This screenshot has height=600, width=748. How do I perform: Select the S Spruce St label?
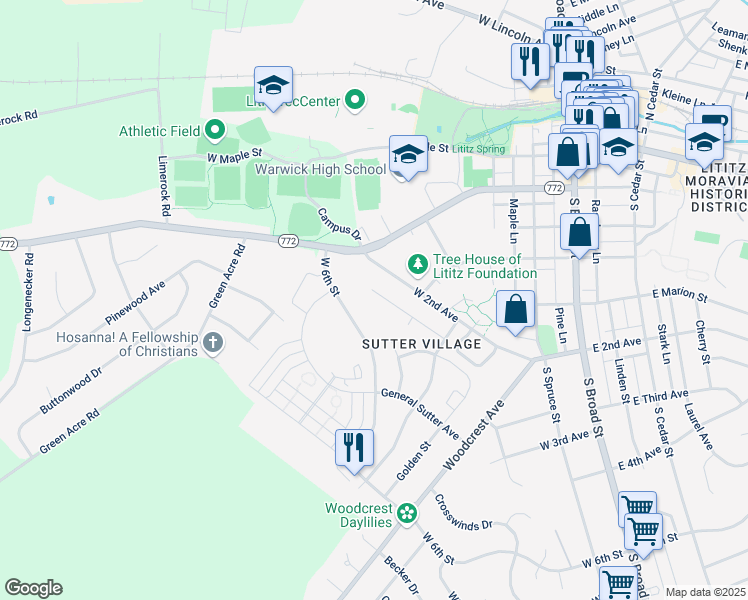(552, 395)
